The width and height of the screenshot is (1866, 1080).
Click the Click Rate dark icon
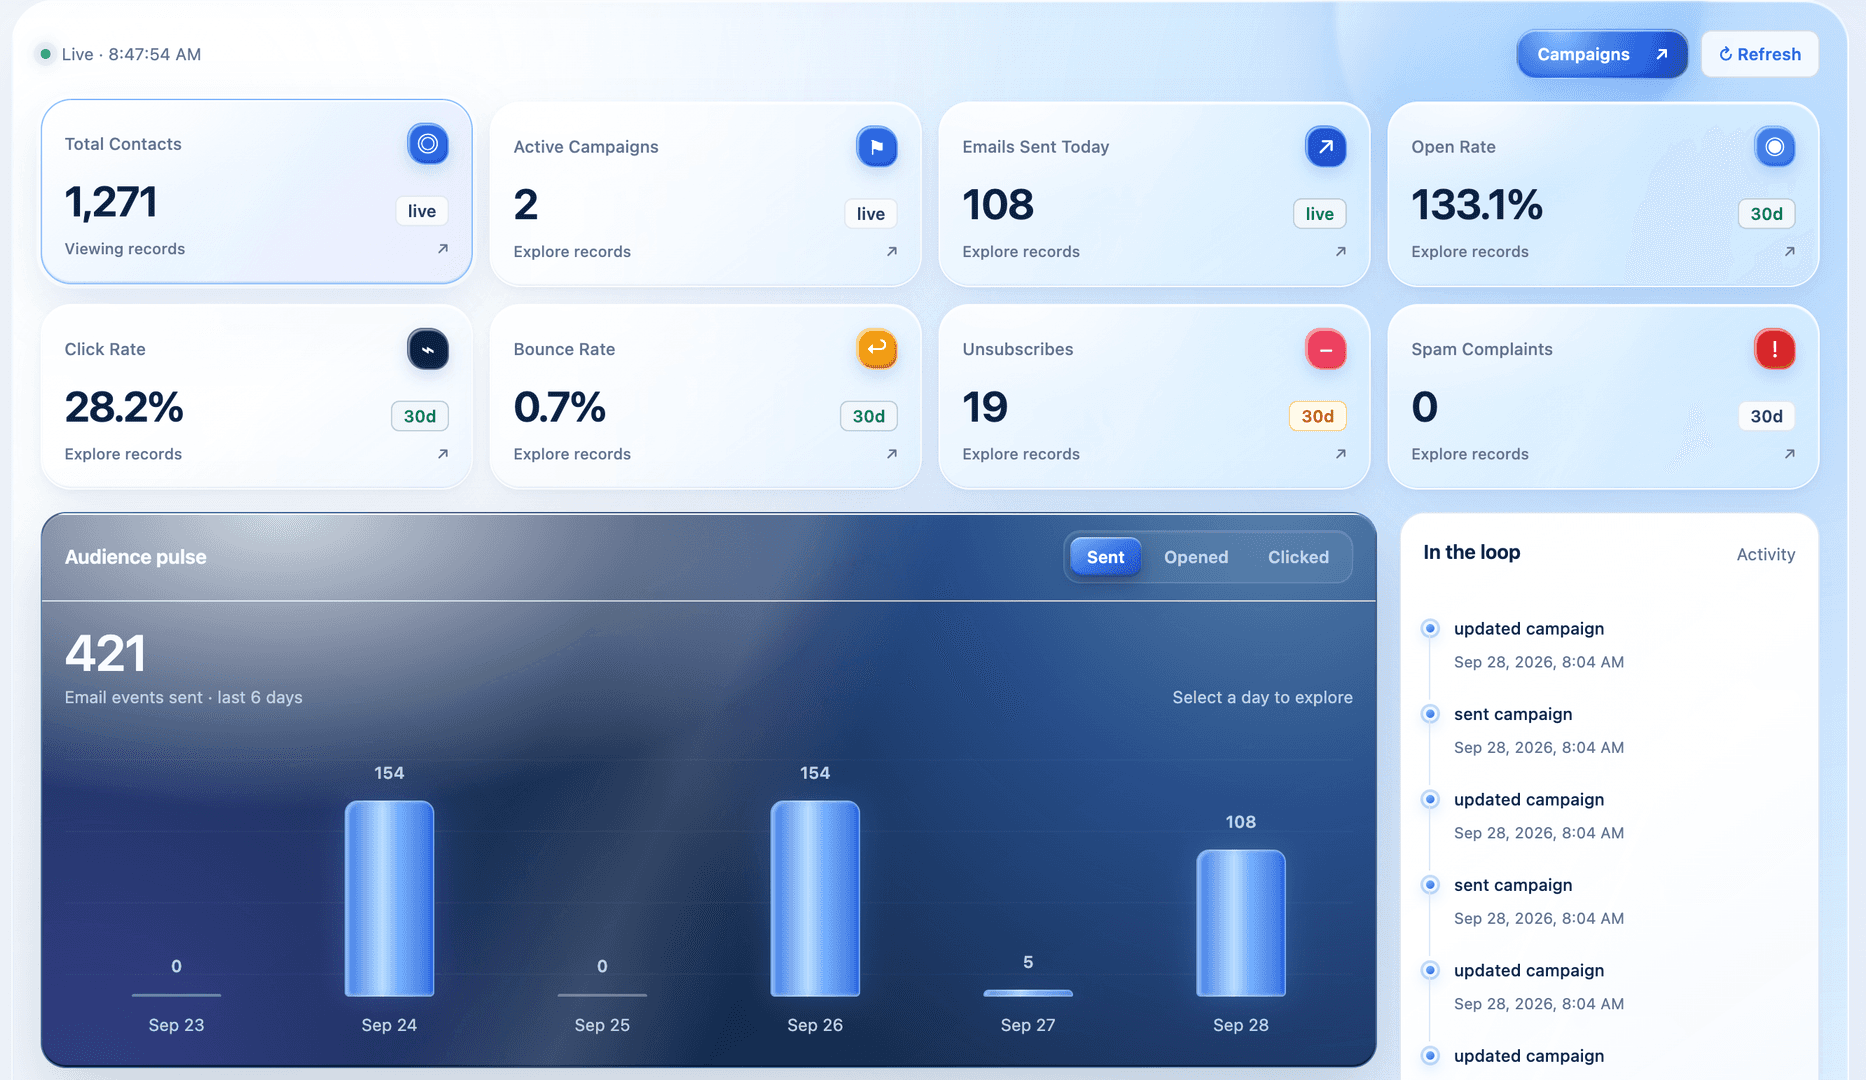pyautogui.click(x=427, y=349)
